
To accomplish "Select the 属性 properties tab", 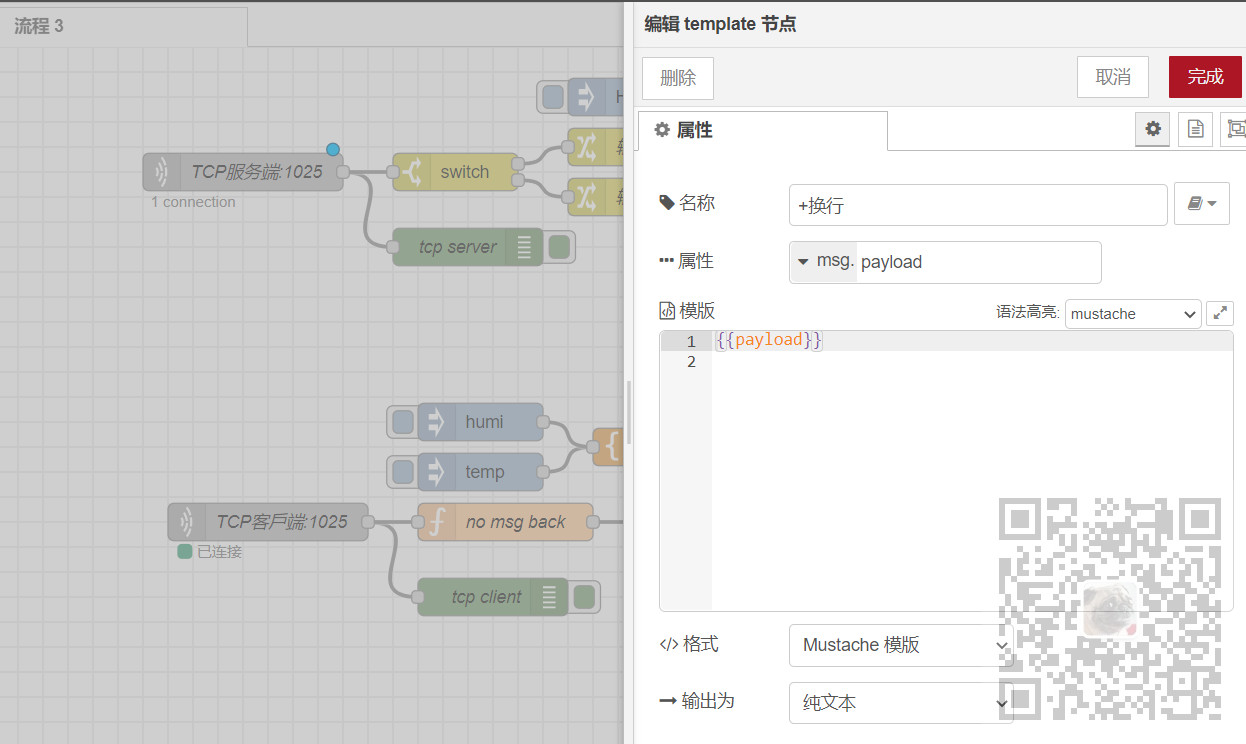I will point(762,131).
